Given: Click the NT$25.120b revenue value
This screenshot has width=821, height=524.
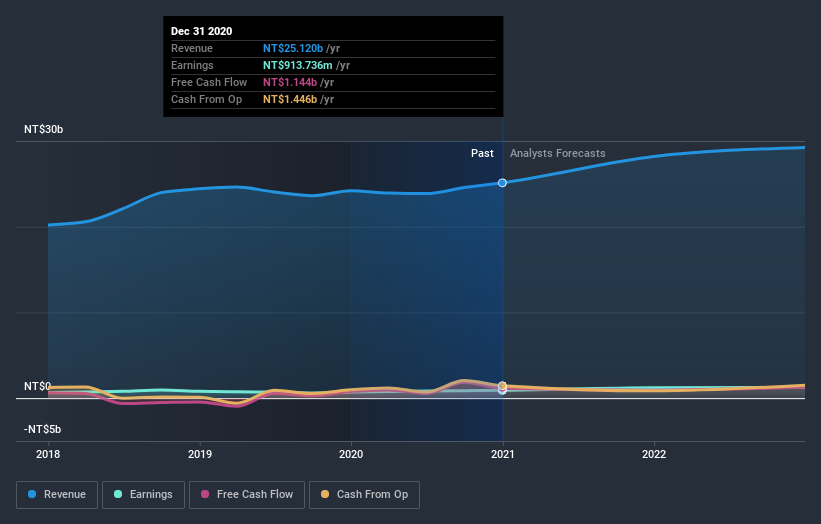Looking at the screenshot, I should click(293, 48).
